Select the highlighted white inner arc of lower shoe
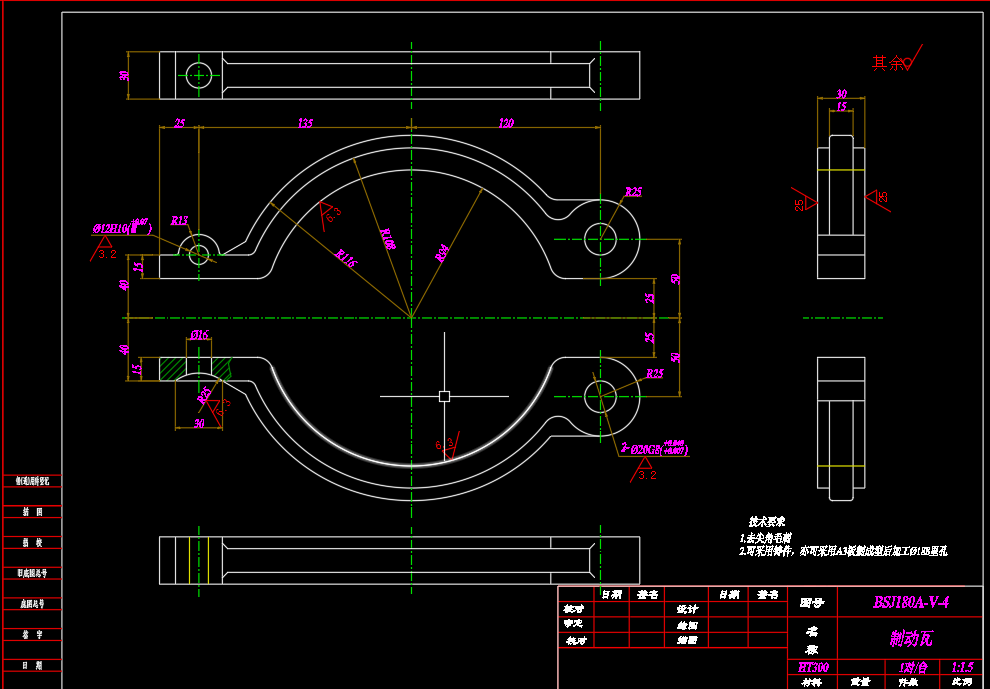This screenshot has height=689, width=990. point(412,465)
